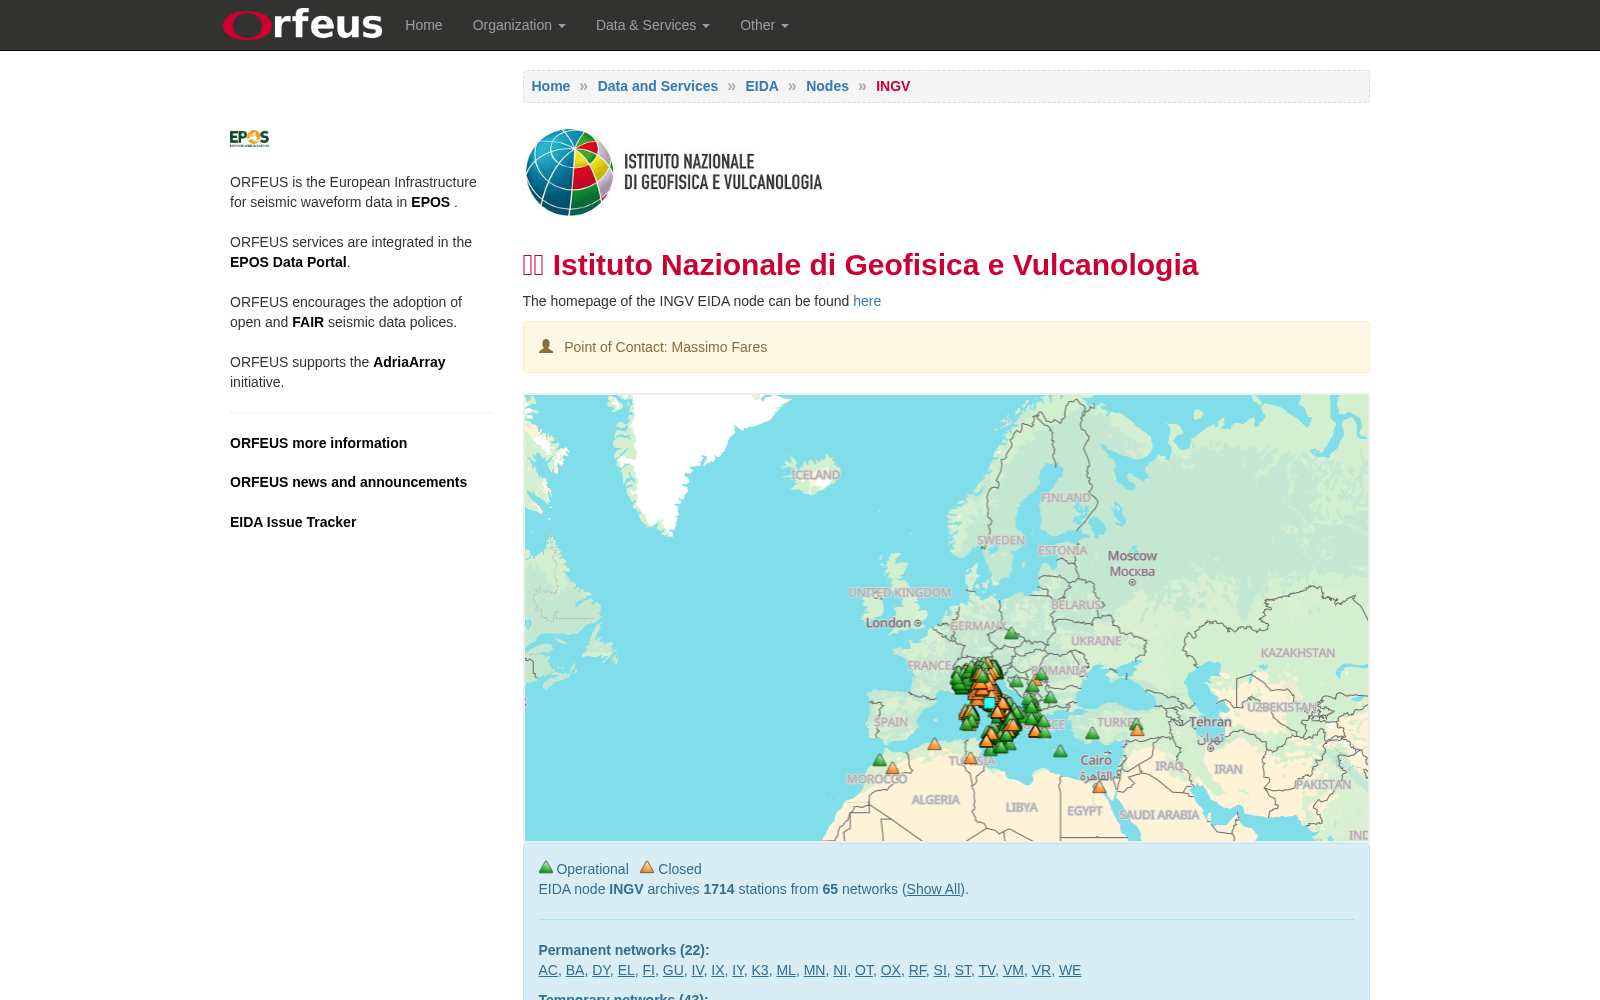Open the ST network link
Screen dimensions: 1600x1000
tap(963, 970)
